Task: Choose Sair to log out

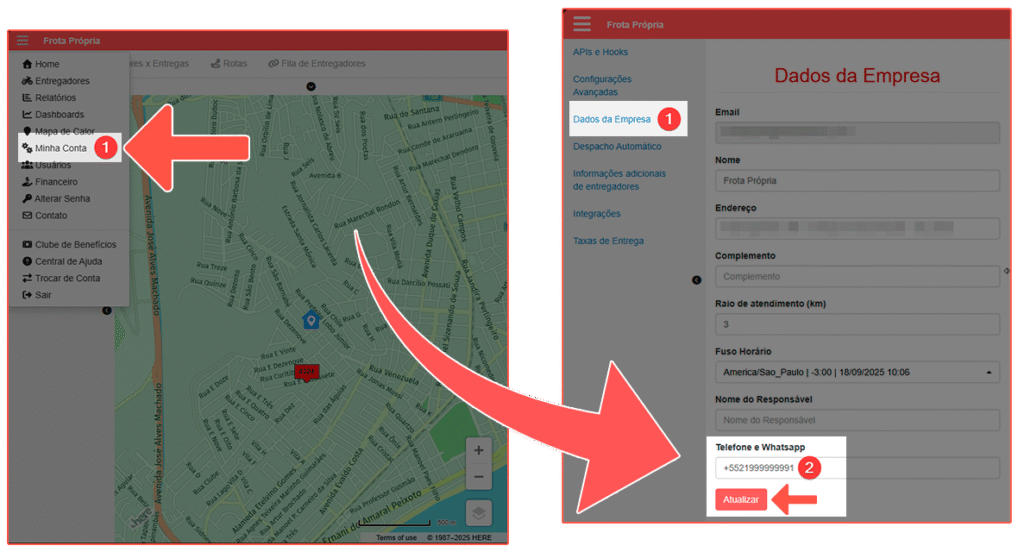Action: coord(43,295)
